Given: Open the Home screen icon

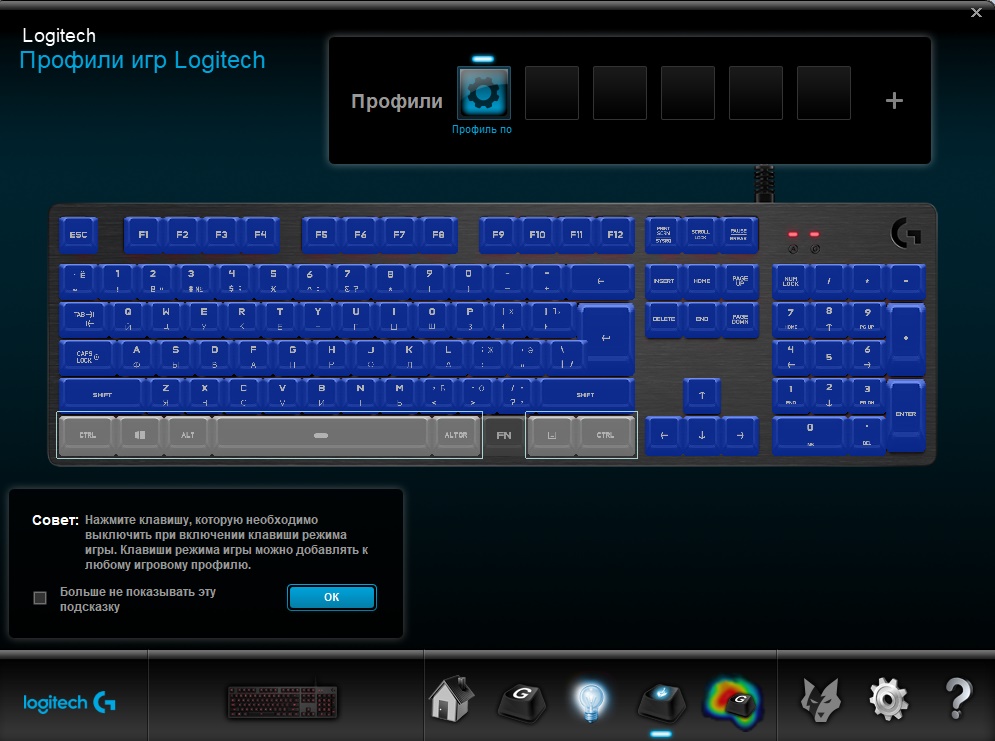Looking at the screenshot, I should click(x=451, y=700).
